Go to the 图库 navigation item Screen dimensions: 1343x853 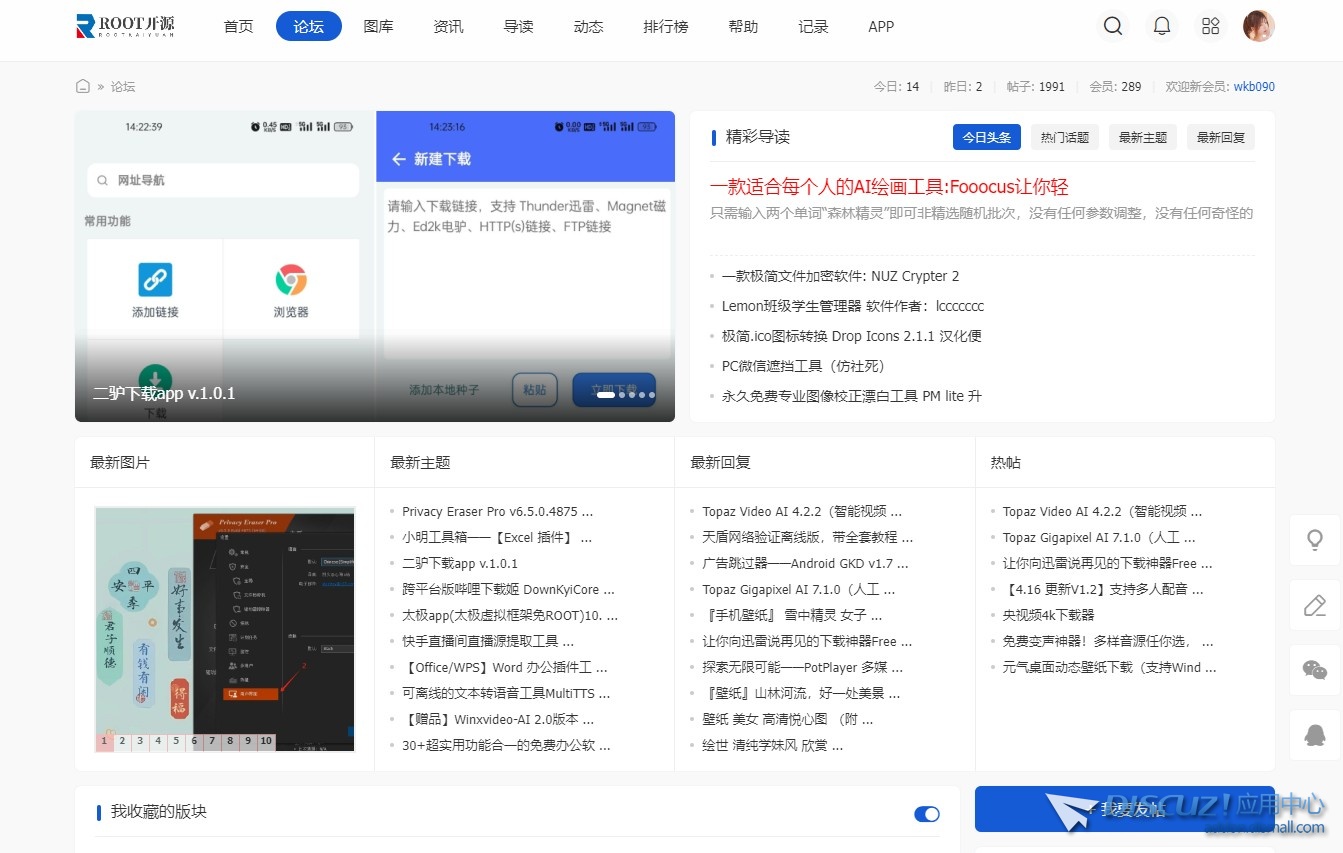[x=378, y=27]
